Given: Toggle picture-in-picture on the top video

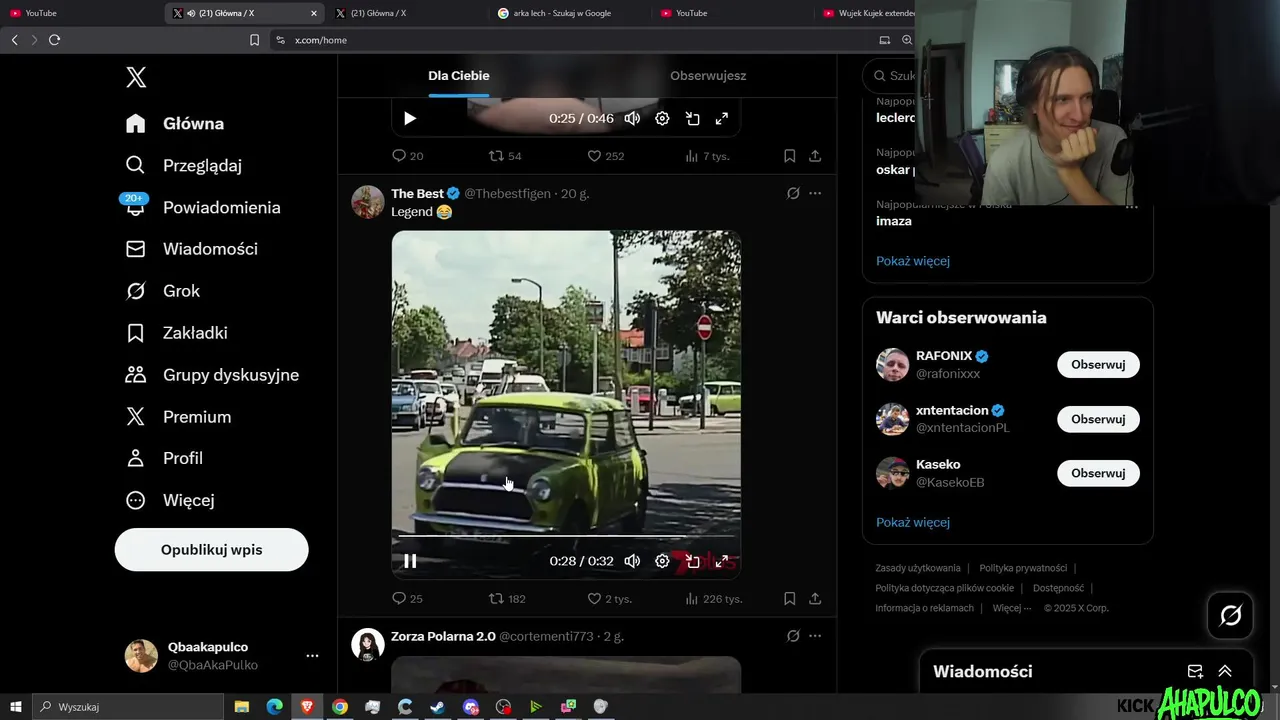Looking at the screenshot, I should pyautogui.click(x=692, y=118).
